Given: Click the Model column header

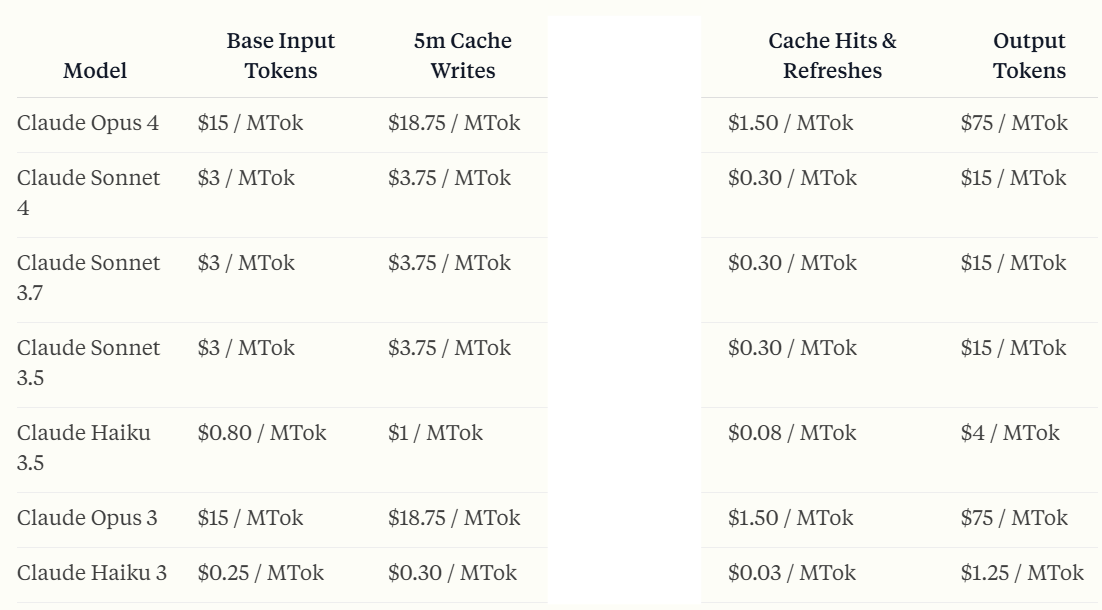Looking at the screenshot, I should point(95,71).
